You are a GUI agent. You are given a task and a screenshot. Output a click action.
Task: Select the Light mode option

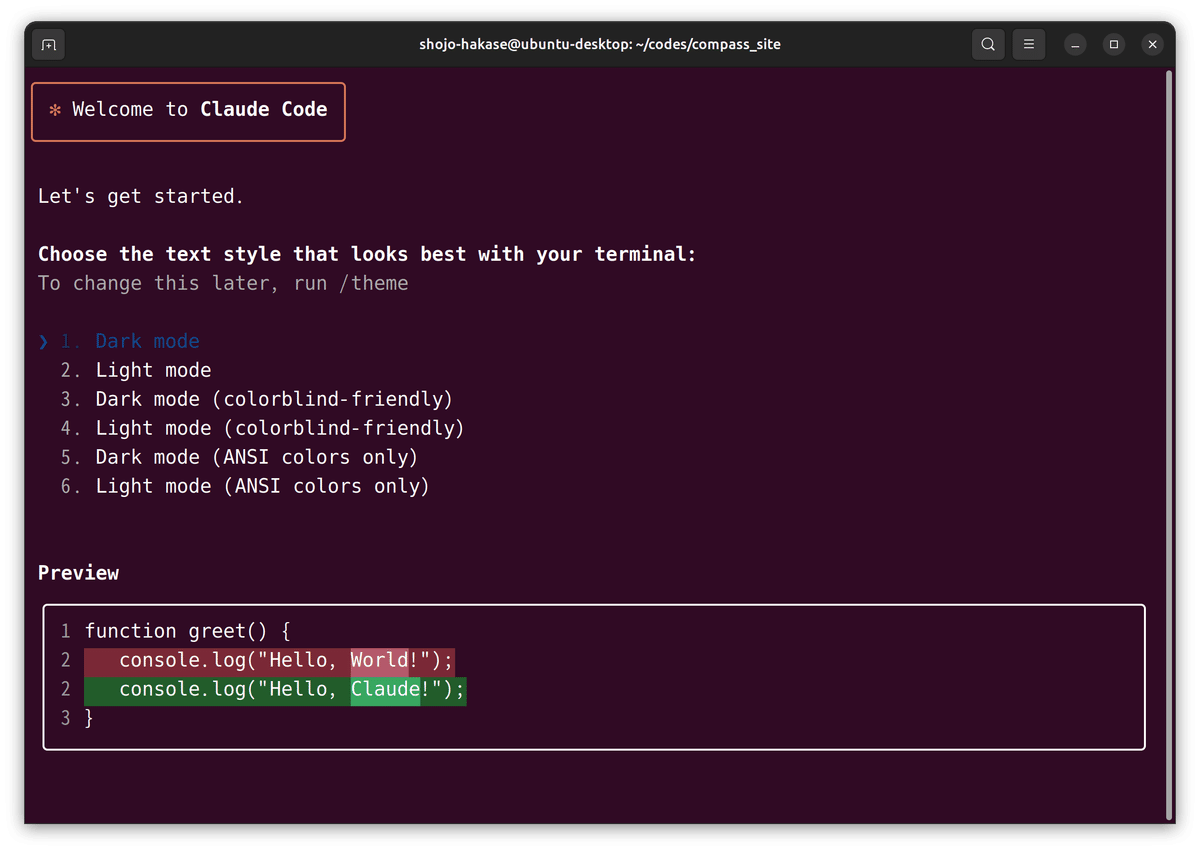tap(153, 371)
